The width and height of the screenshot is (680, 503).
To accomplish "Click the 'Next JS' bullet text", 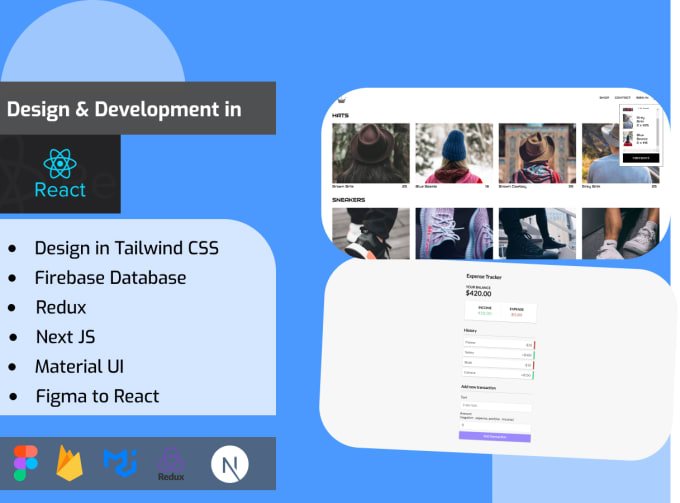I will (x=65, y=337).
